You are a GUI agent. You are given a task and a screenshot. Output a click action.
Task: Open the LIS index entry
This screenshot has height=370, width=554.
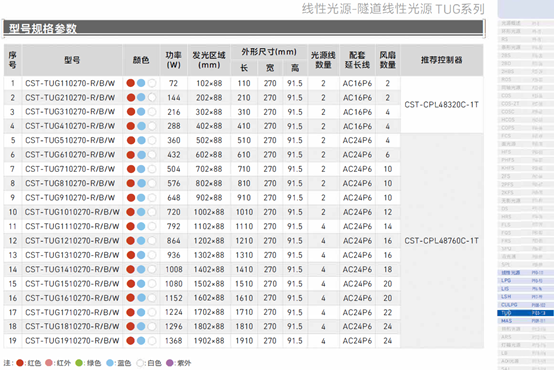[525, 289]
